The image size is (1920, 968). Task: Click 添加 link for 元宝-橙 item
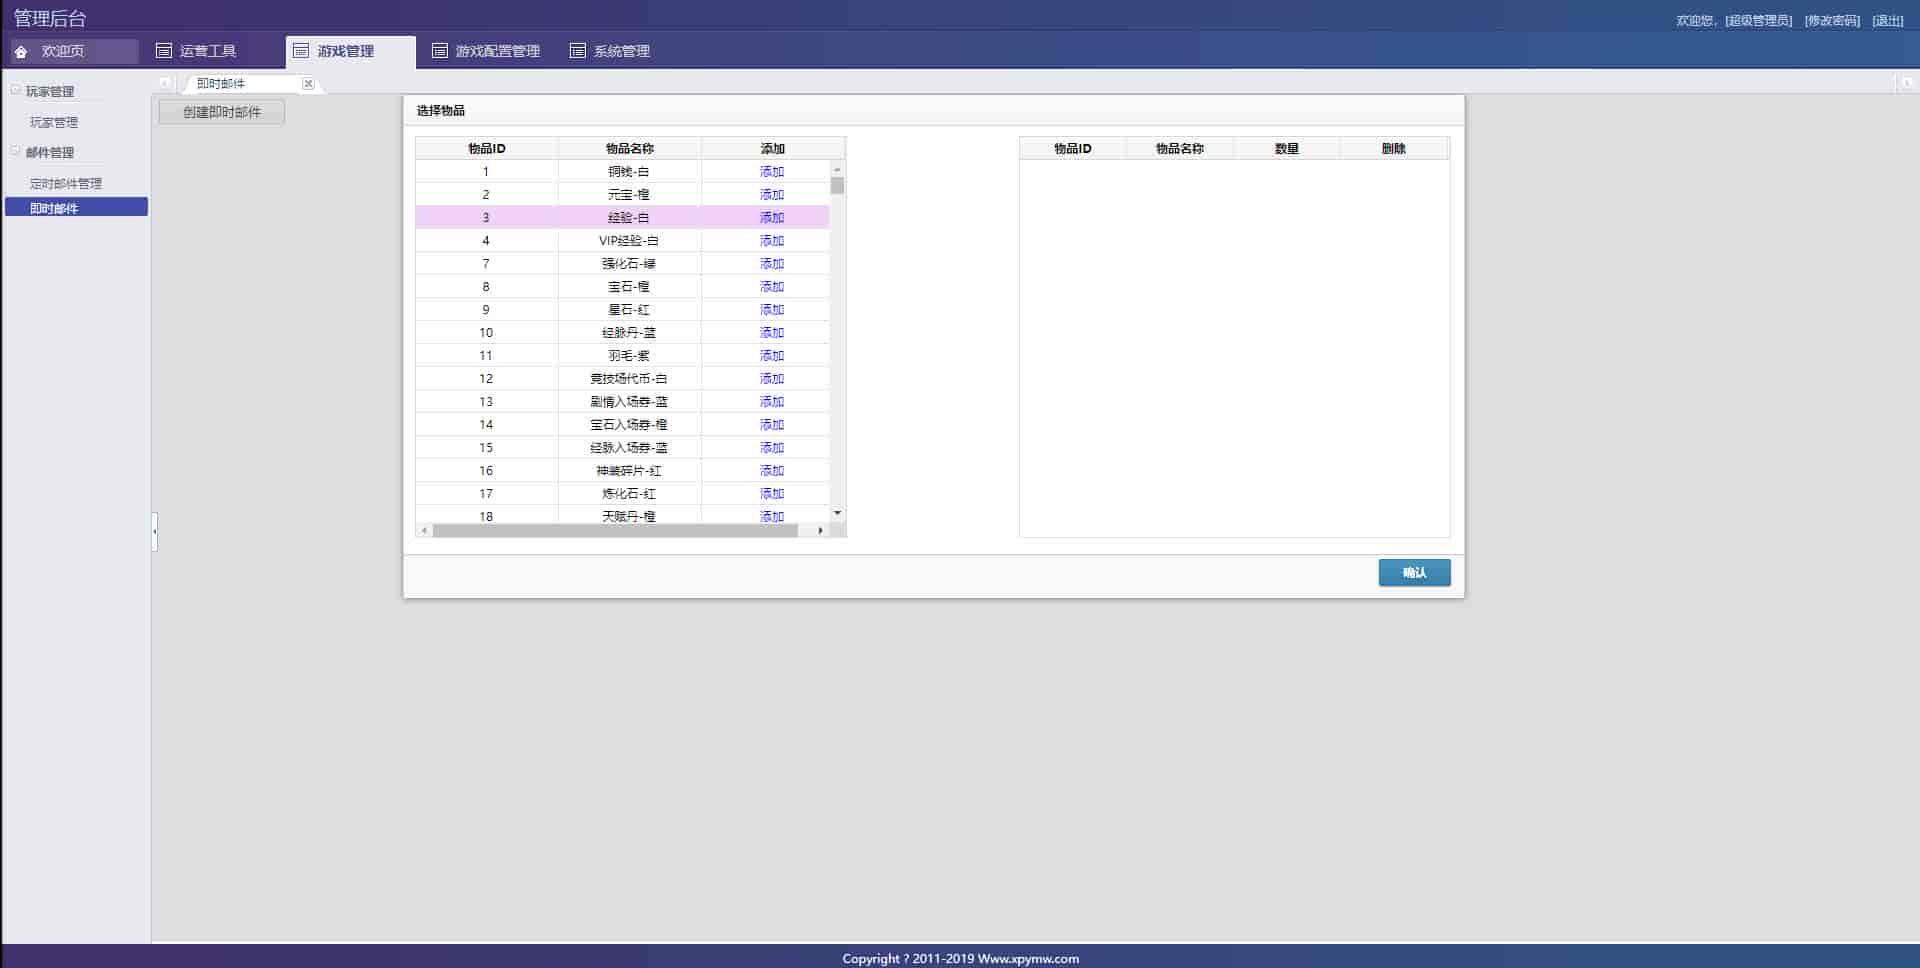coord(771,195)
